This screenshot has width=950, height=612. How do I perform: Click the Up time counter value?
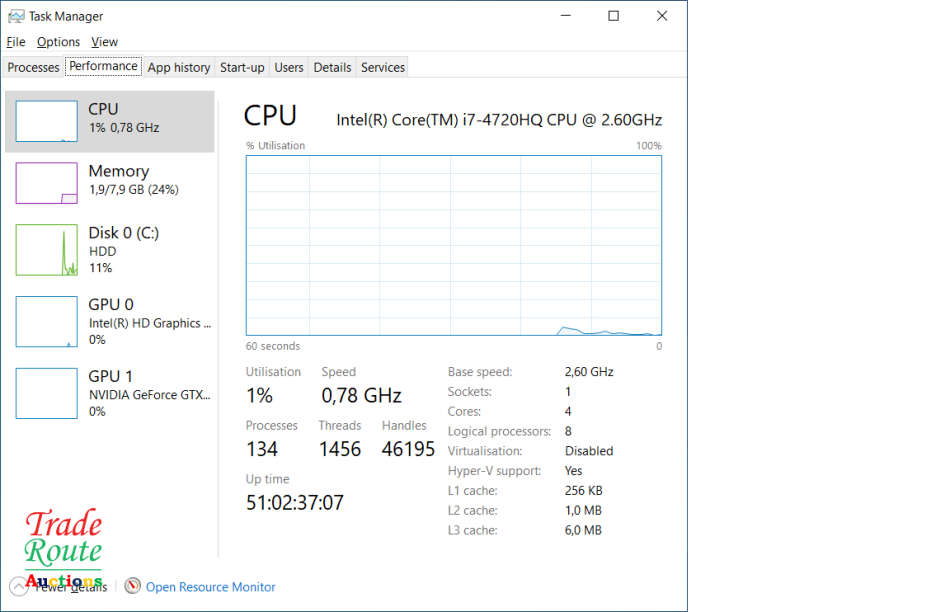coord(294,503)
